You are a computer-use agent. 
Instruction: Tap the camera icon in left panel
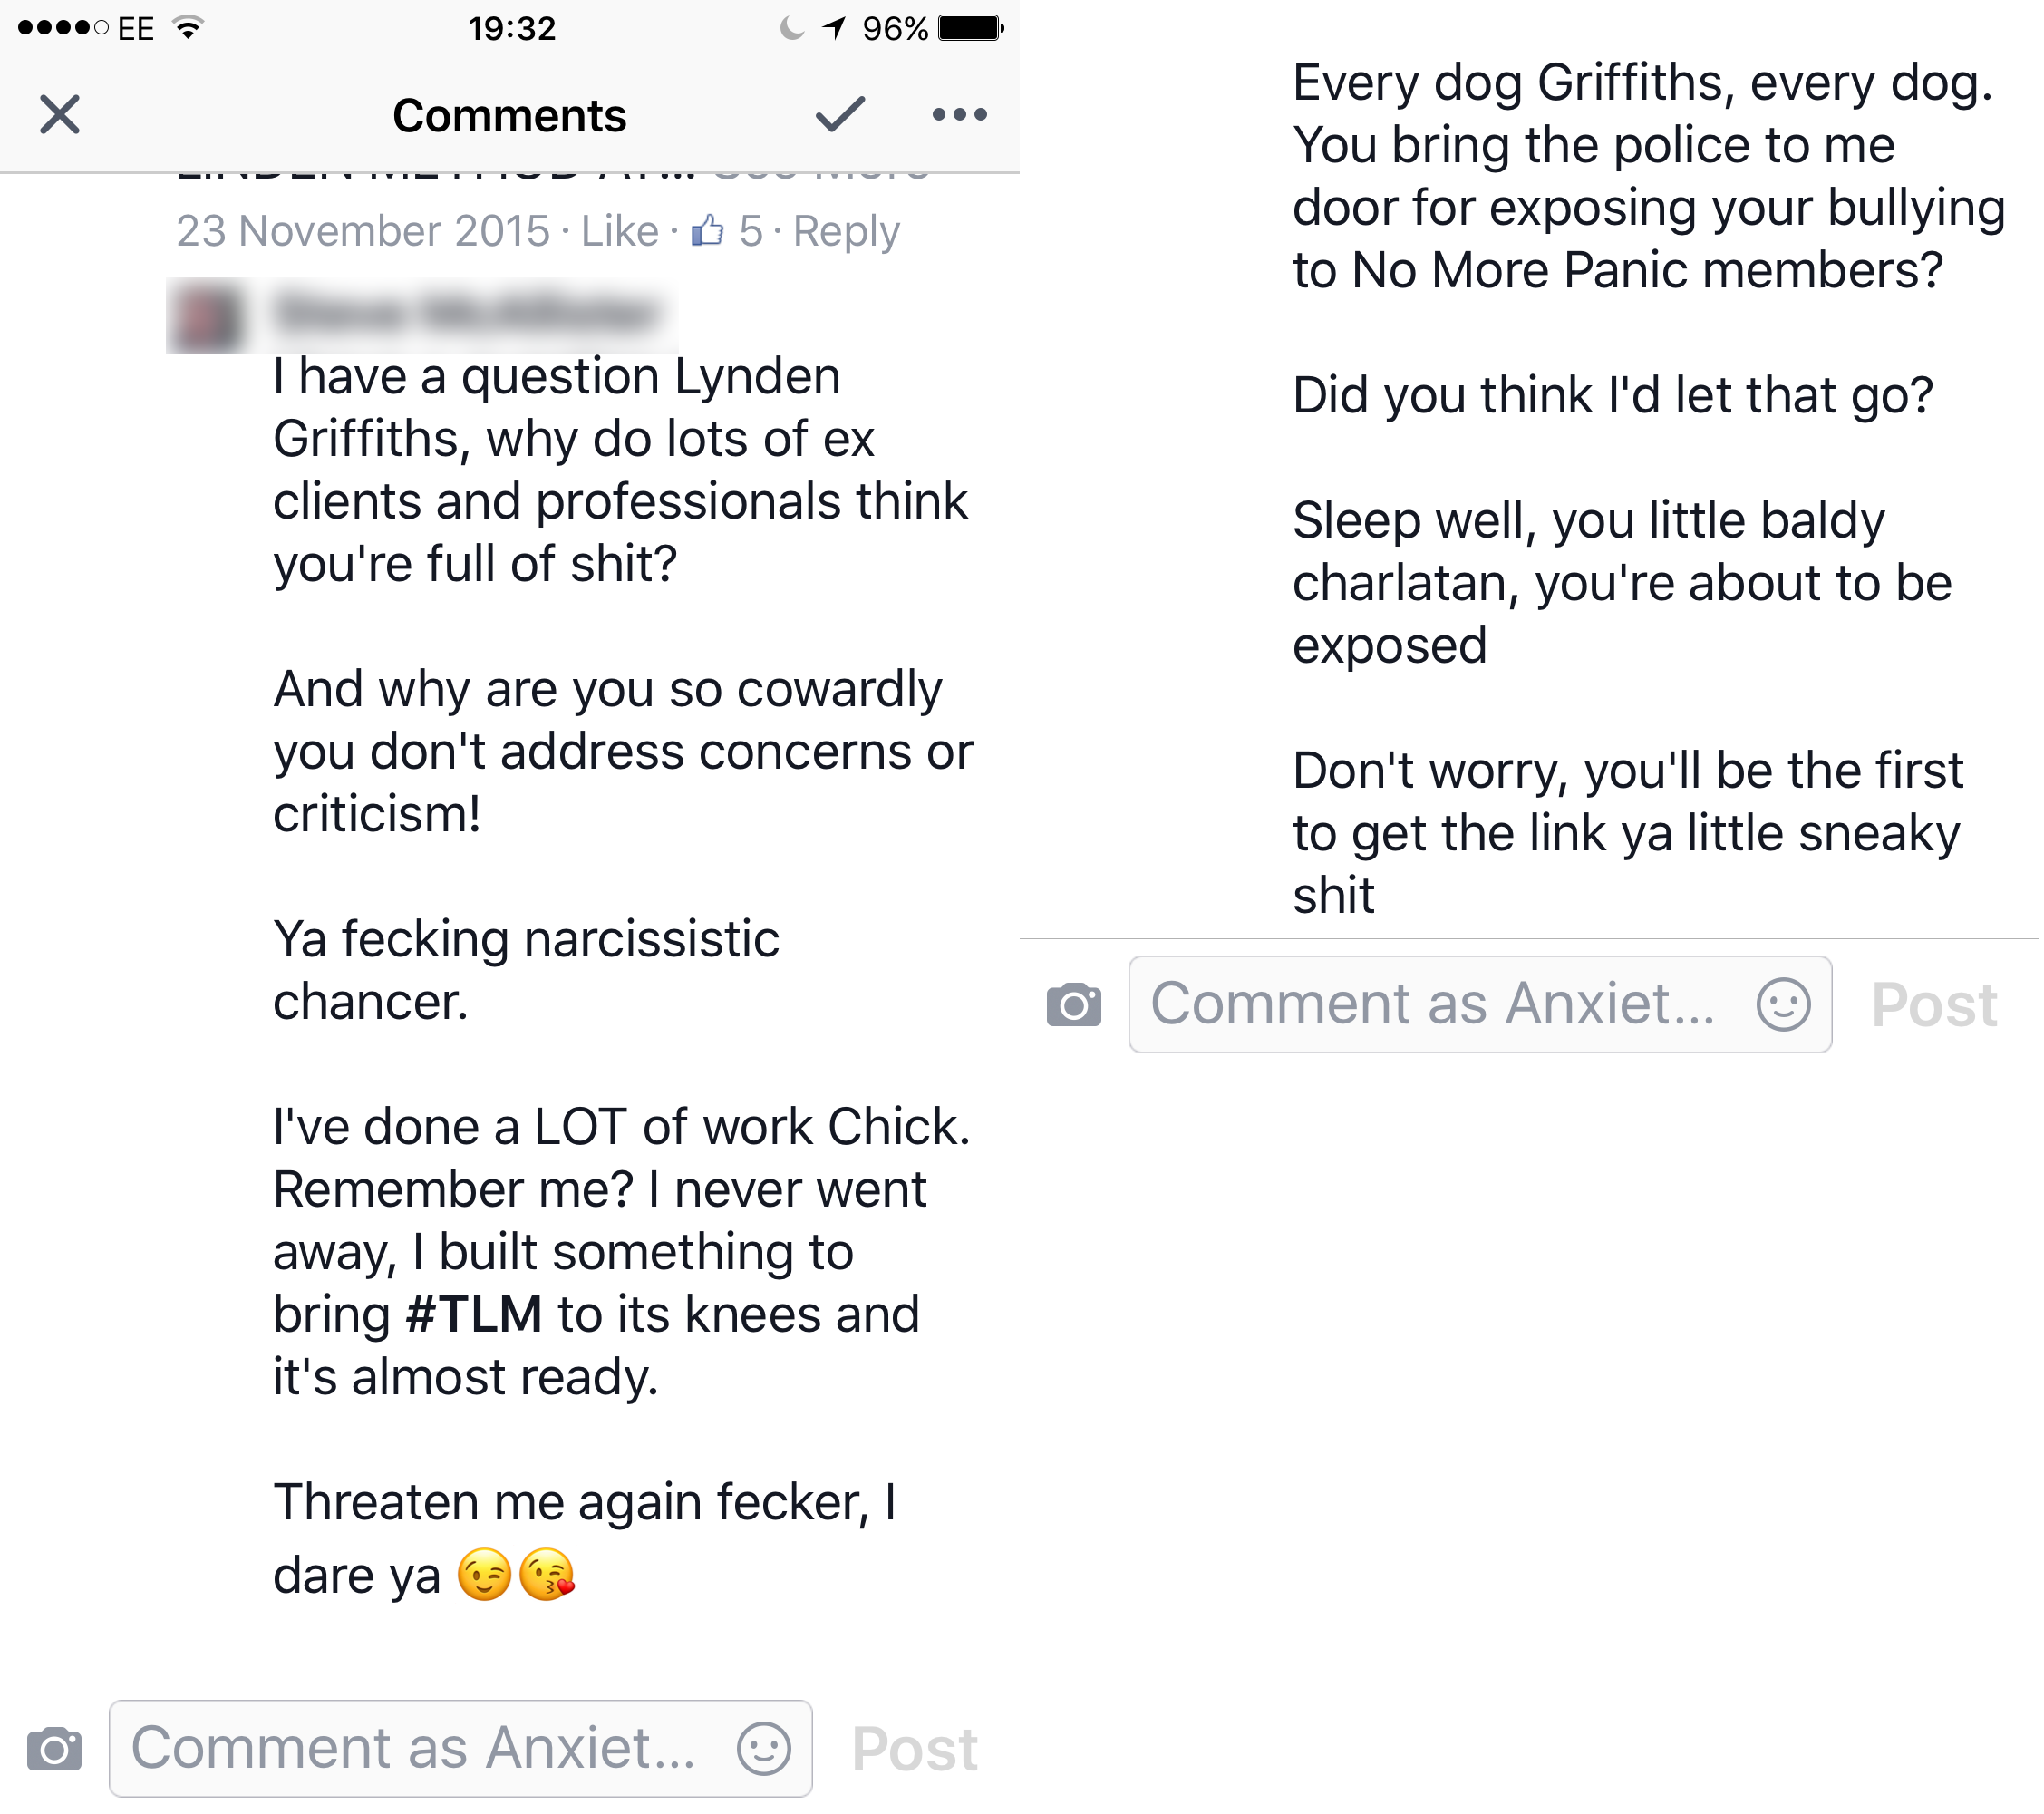pos(54,1749)
